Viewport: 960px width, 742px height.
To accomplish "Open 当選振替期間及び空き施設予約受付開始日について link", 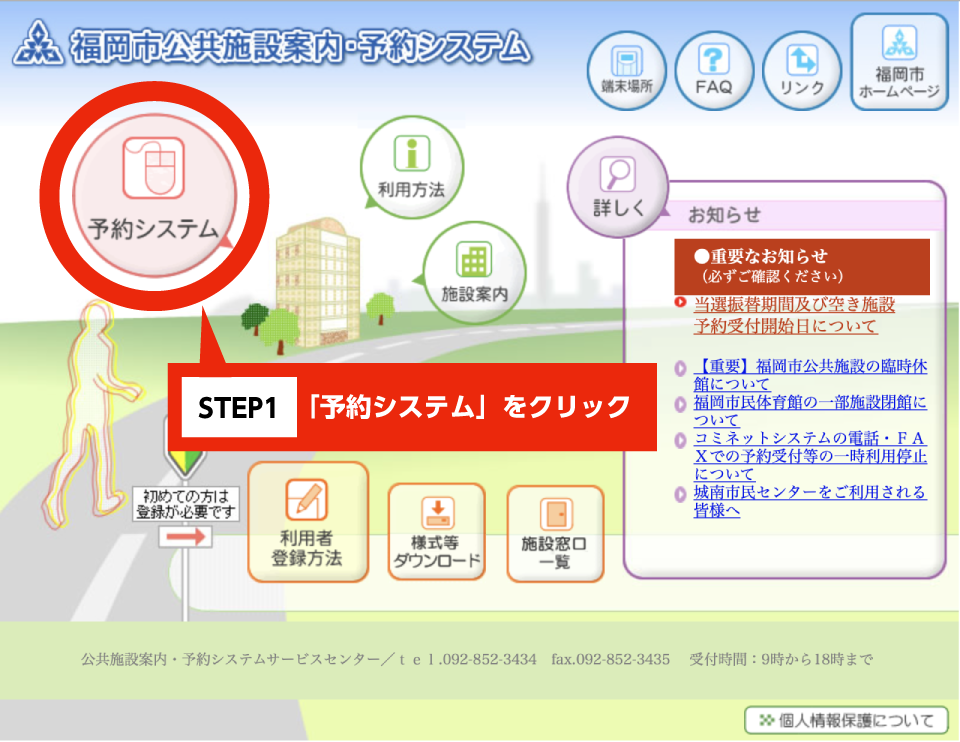I will click(x=794, y=315).
